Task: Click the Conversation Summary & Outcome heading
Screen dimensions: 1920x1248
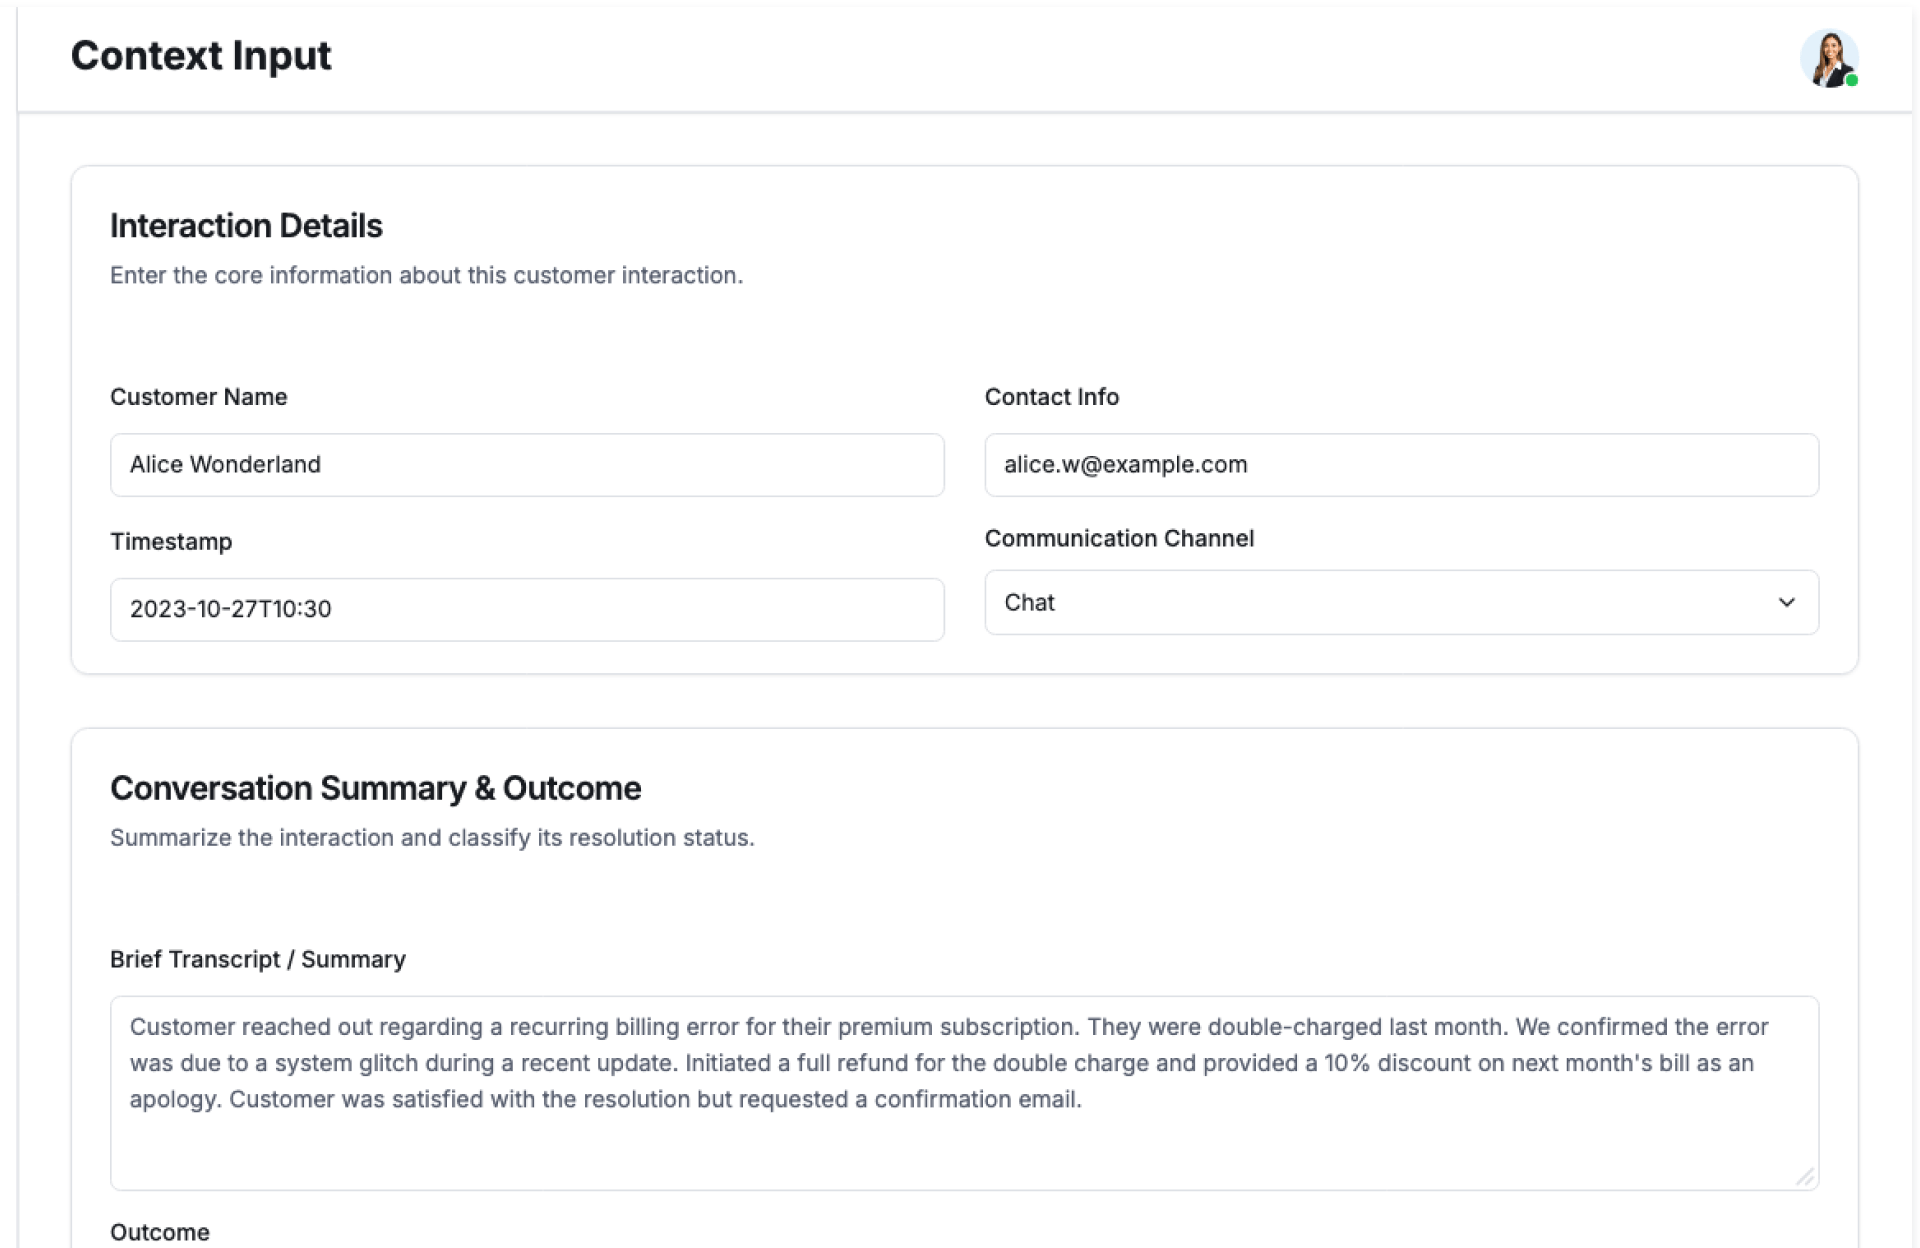Action: [x=375, y=788]
